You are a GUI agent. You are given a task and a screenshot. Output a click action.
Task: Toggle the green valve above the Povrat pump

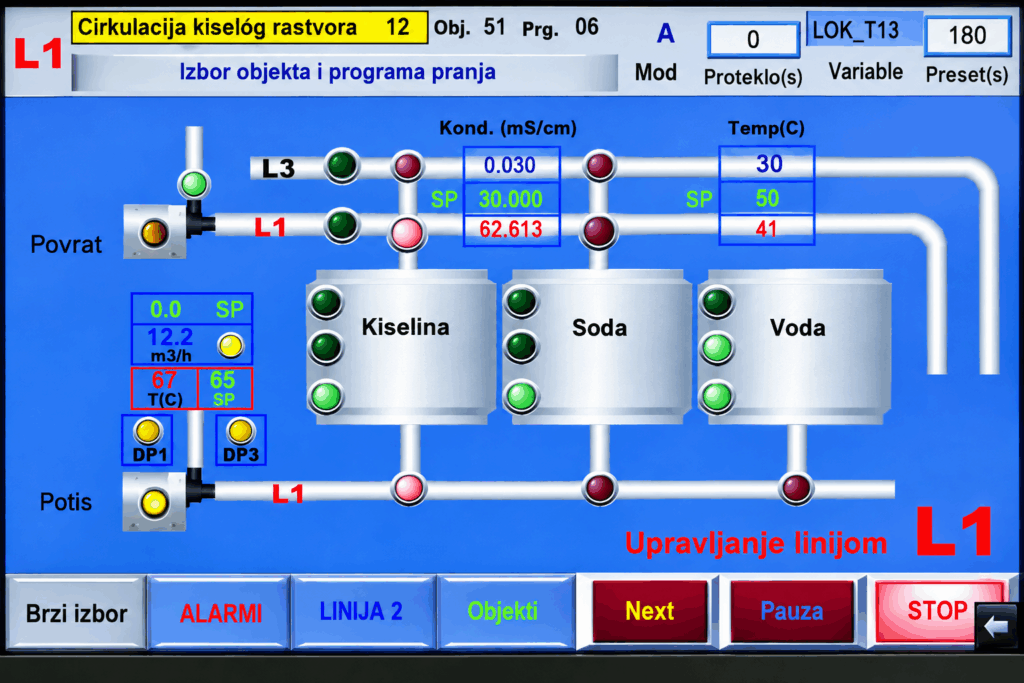click(193, 183)
